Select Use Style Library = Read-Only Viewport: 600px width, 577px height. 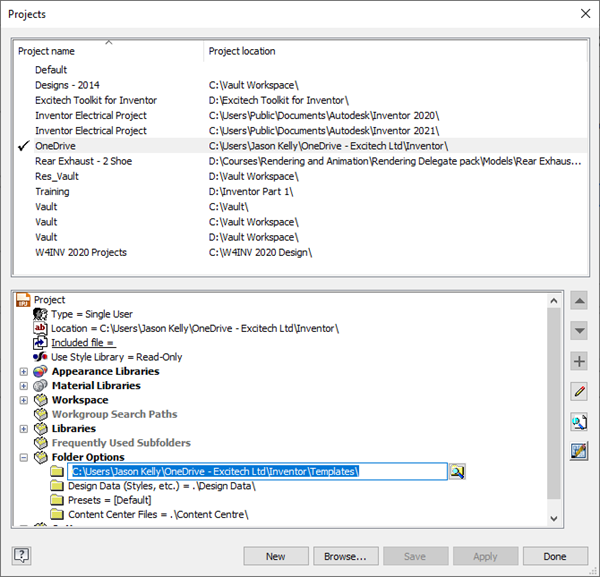coord(116,357)
